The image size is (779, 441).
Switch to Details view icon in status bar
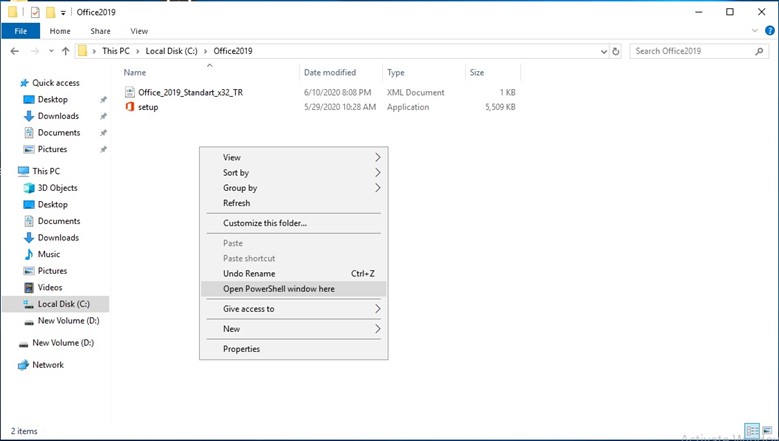coord(752,431)
